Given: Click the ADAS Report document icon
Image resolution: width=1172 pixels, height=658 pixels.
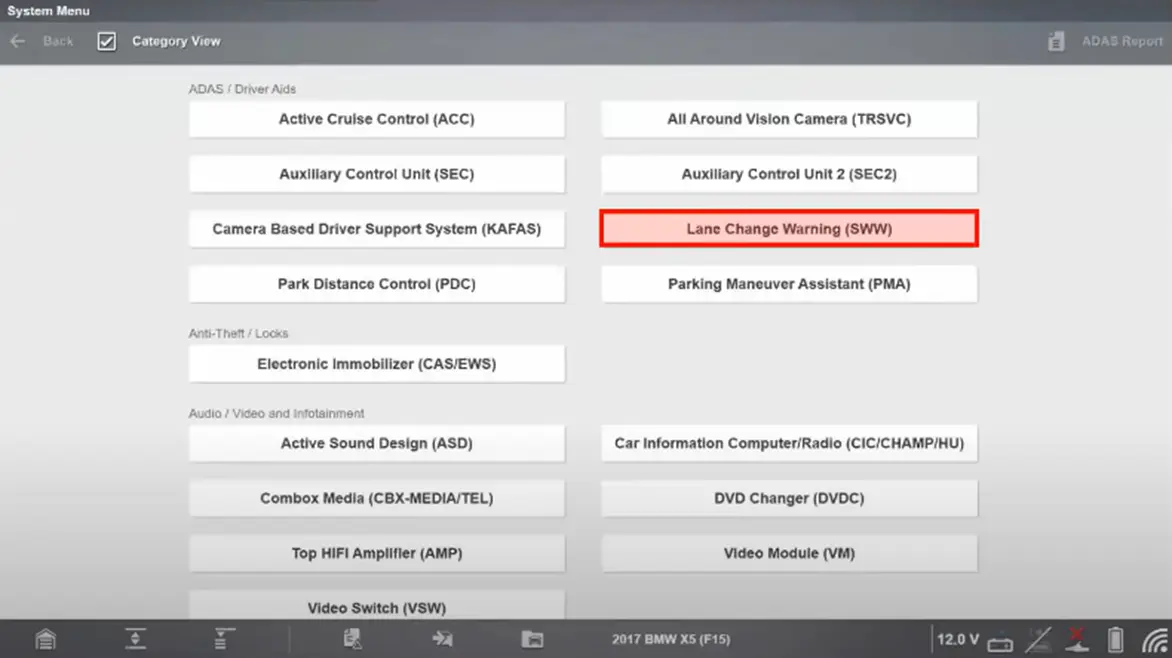Looking at the screenshot, I should click(1056, 41).
